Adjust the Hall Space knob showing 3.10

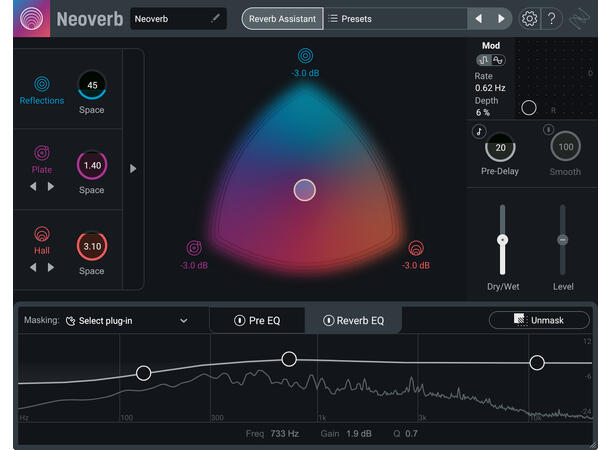[92, 246]
